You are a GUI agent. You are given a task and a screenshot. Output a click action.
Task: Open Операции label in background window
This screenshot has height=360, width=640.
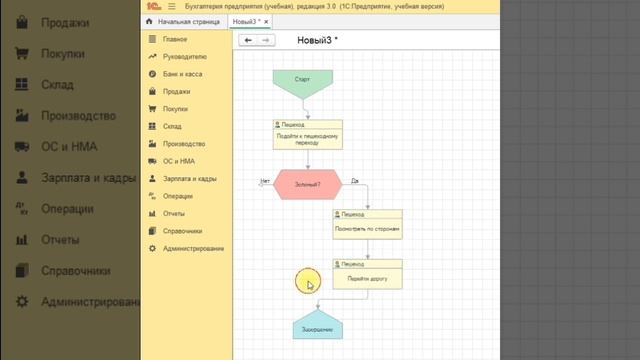[67, 209]
